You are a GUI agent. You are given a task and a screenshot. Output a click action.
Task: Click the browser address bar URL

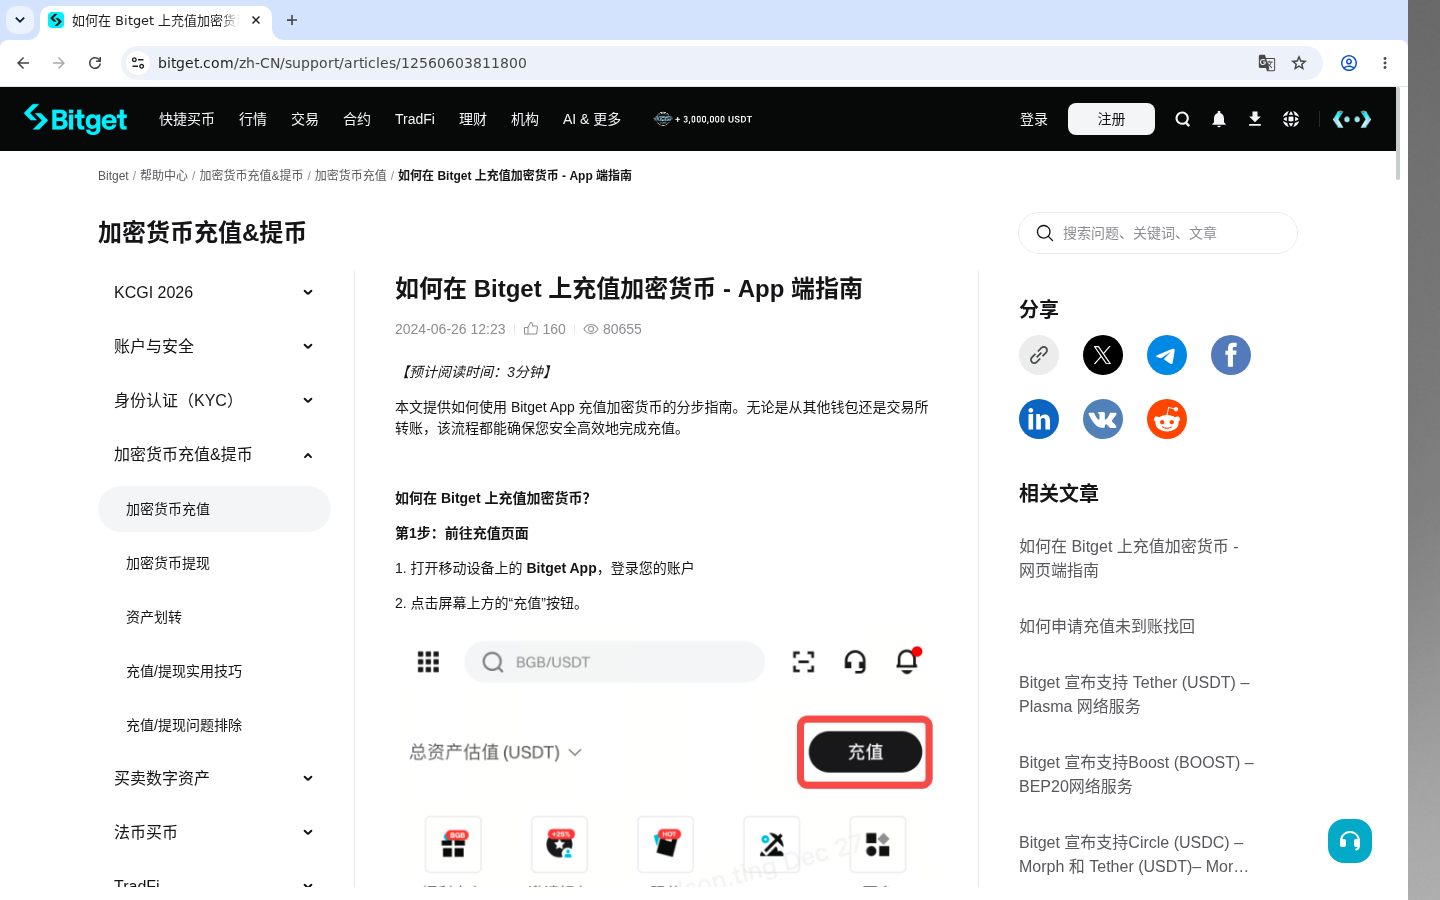[x=342, y=63]
